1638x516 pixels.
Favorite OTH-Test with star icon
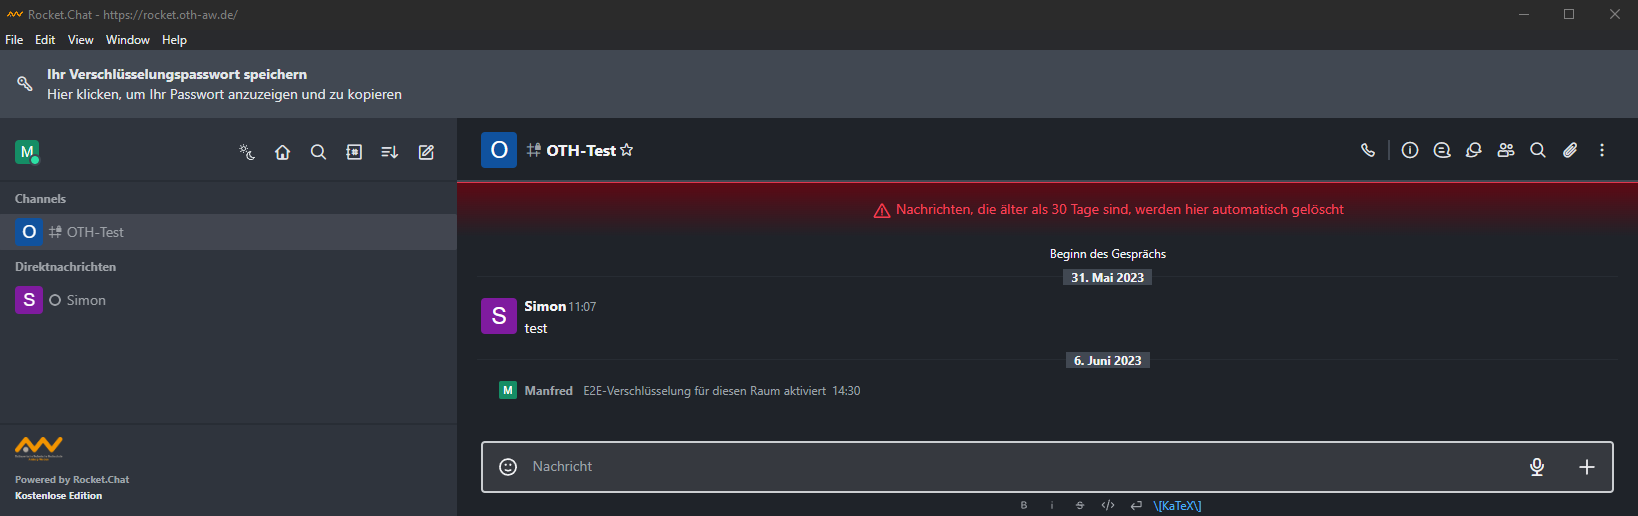coord(627,150)
